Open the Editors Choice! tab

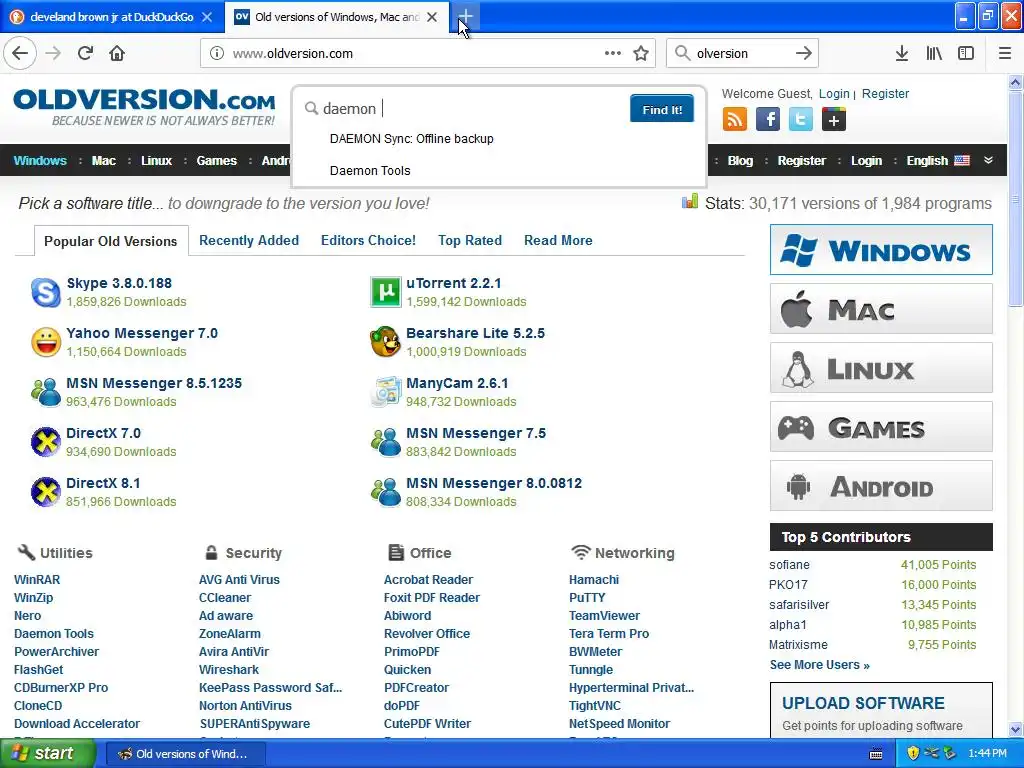pos(368,240)
